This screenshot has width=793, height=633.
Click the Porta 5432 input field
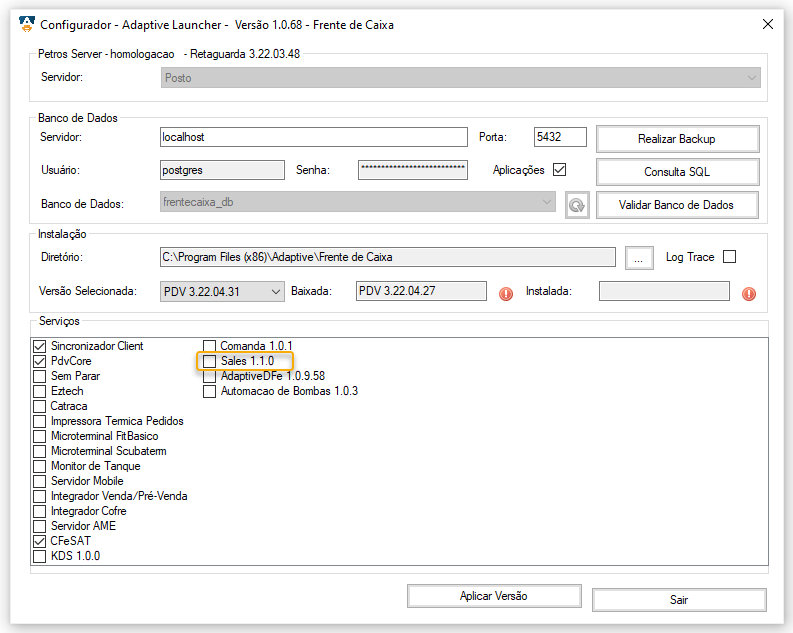click(559, 137)
